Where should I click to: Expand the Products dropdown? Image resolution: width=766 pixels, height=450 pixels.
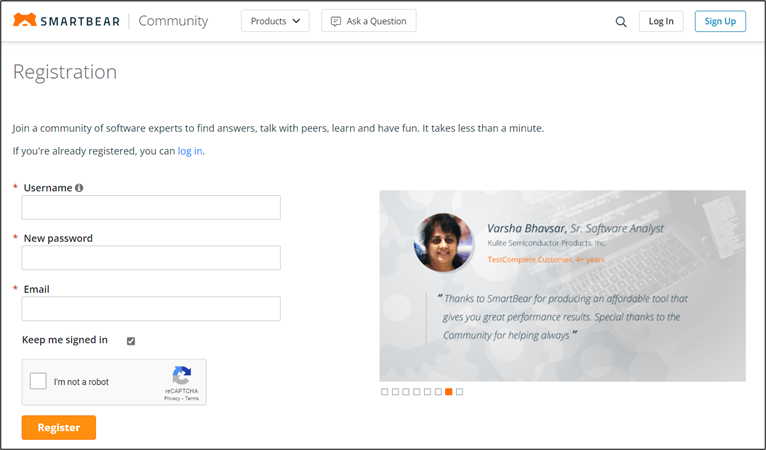tap(275, 21)
